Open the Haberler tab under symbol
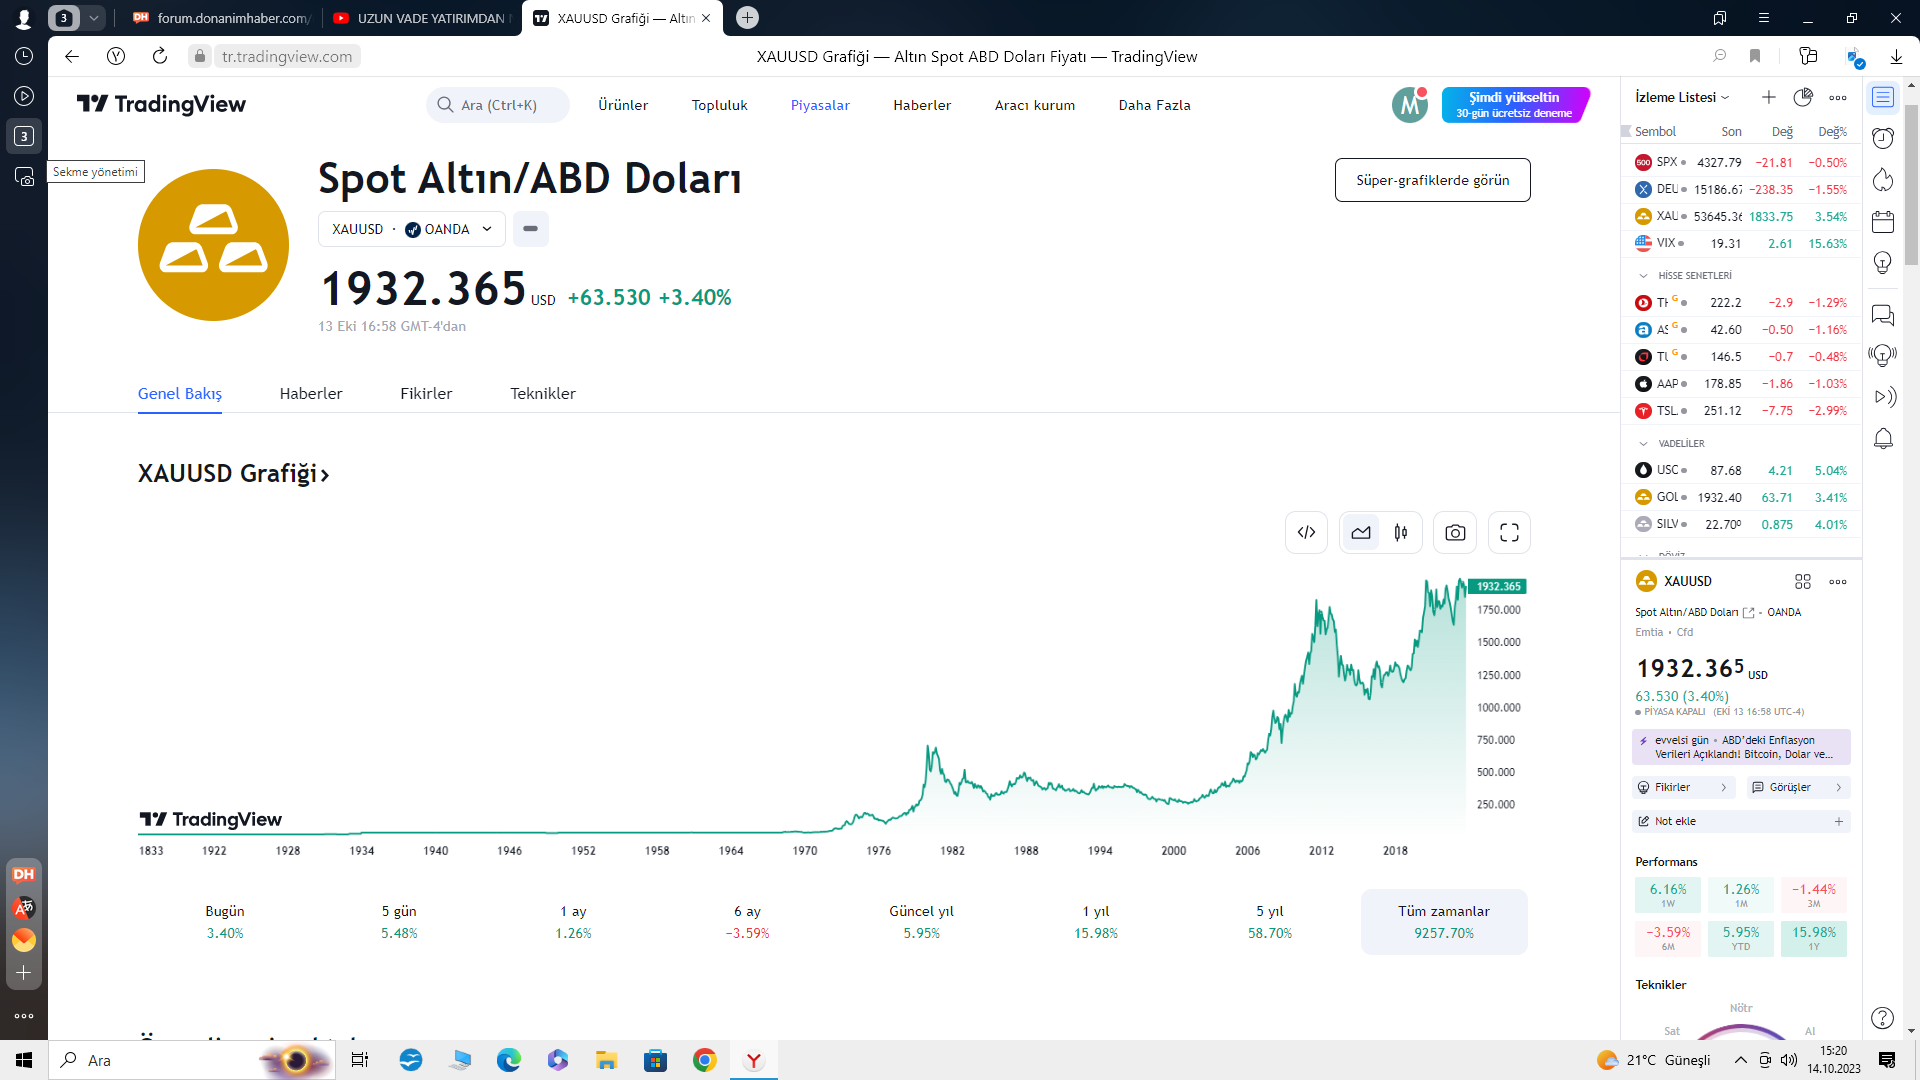The height and width of the screenshot is (1080, 1920). [311, 393]
